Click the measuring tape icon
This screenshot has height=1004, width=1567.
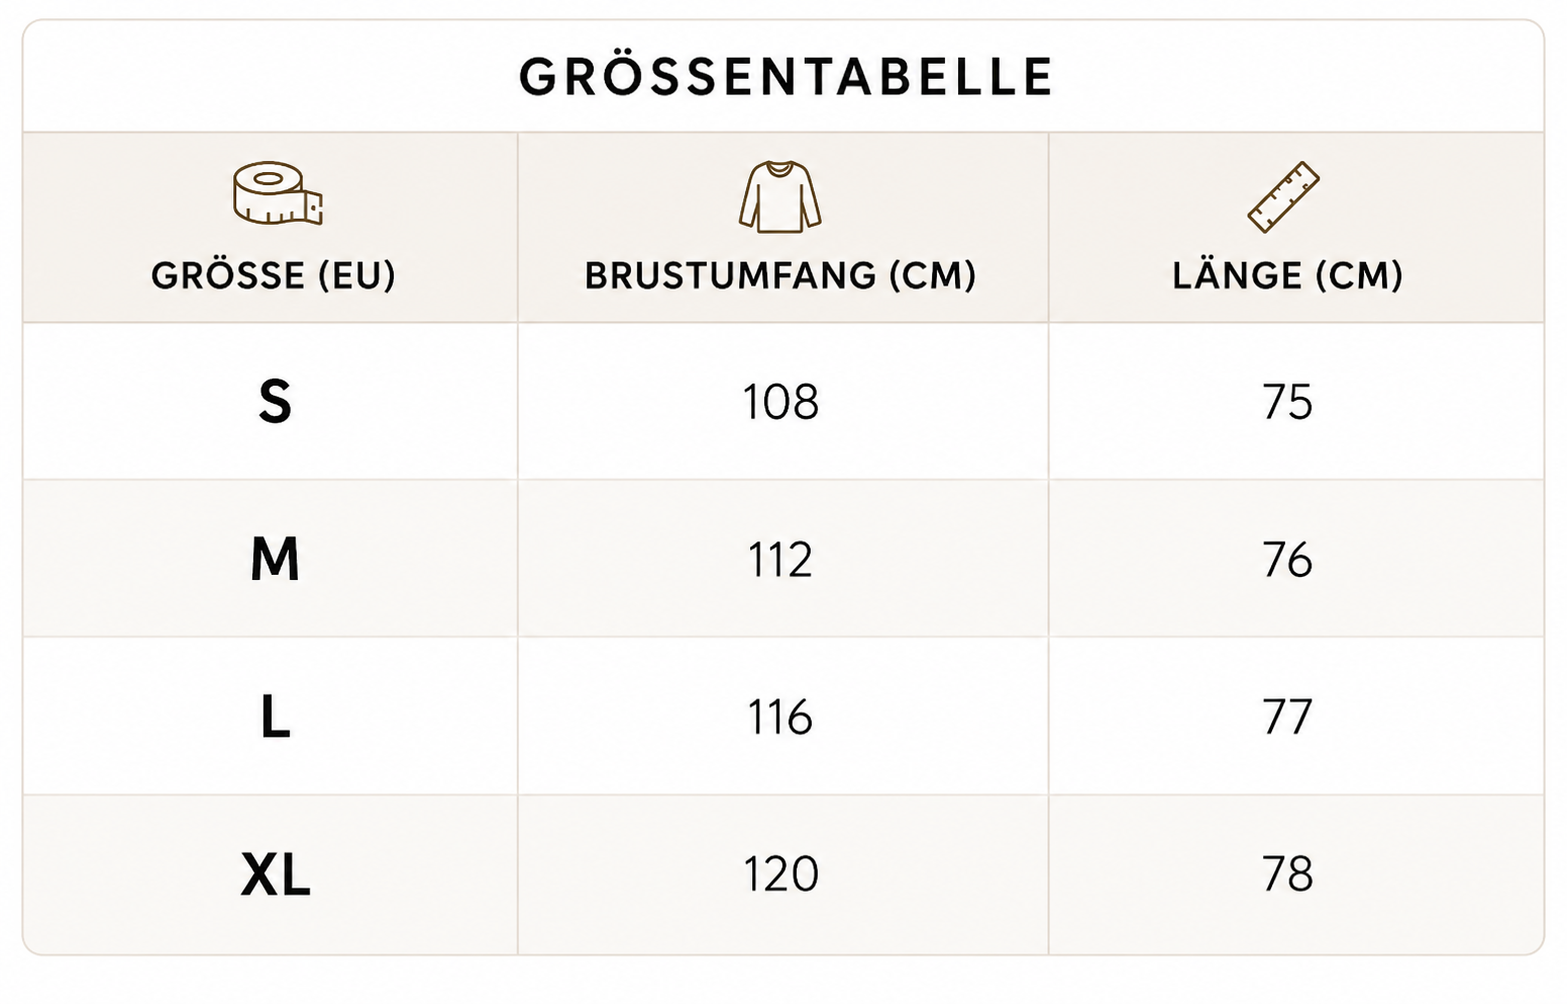click(278, 193)
